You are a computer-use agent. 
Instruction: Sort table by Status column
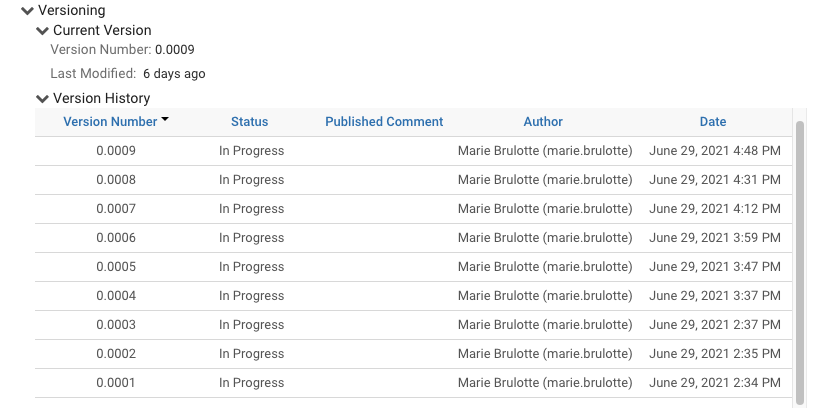click(249, 122)
